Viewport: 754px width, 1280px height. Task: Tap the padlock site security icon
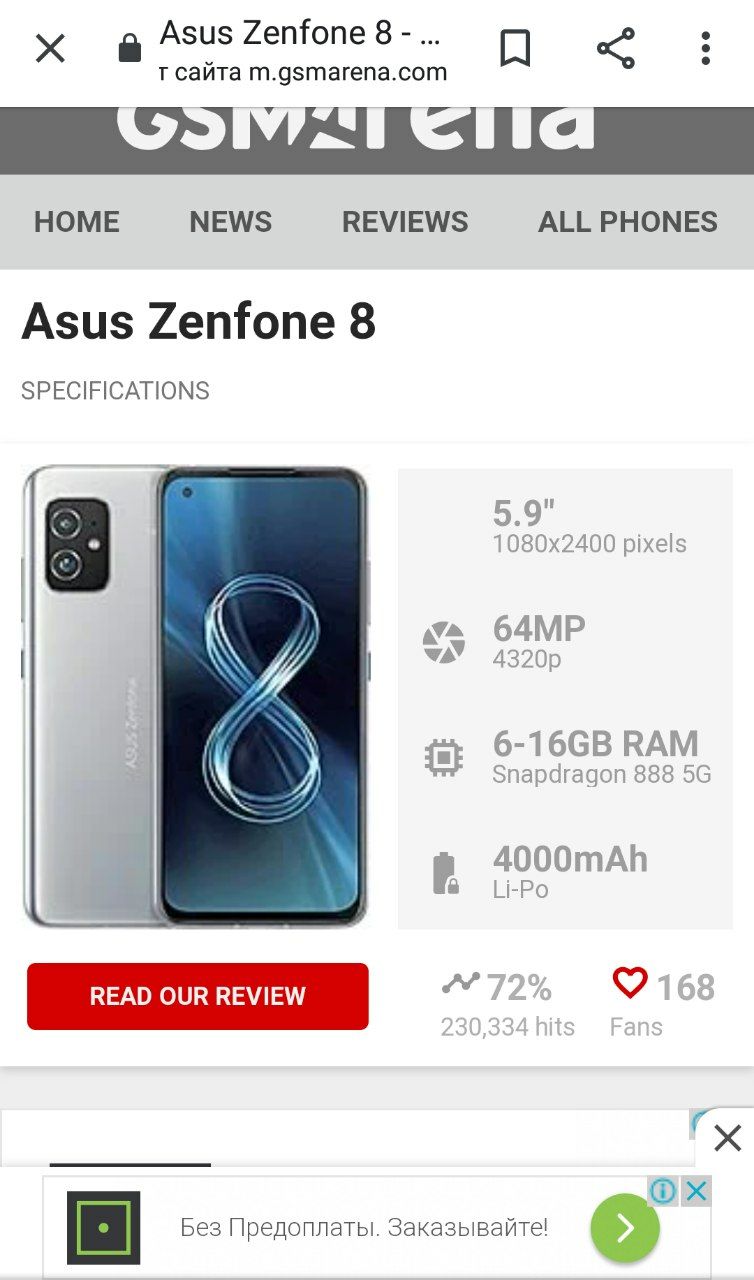pos(130,48)
